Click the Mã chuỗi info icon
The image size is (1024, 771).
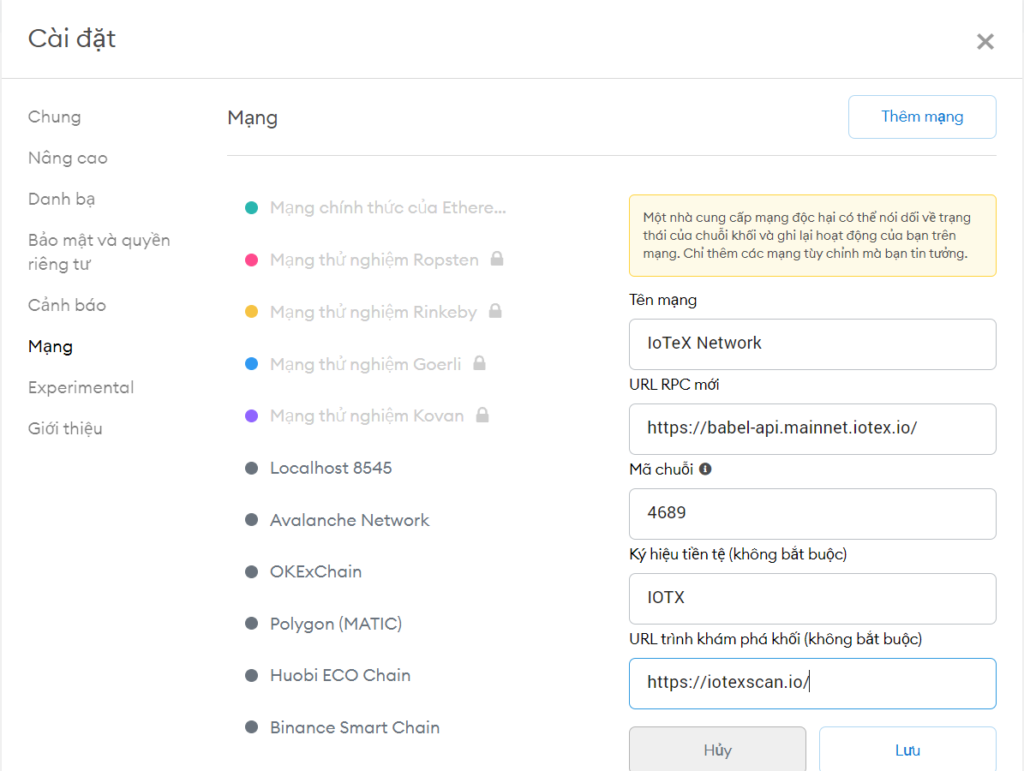click(705, 469)
